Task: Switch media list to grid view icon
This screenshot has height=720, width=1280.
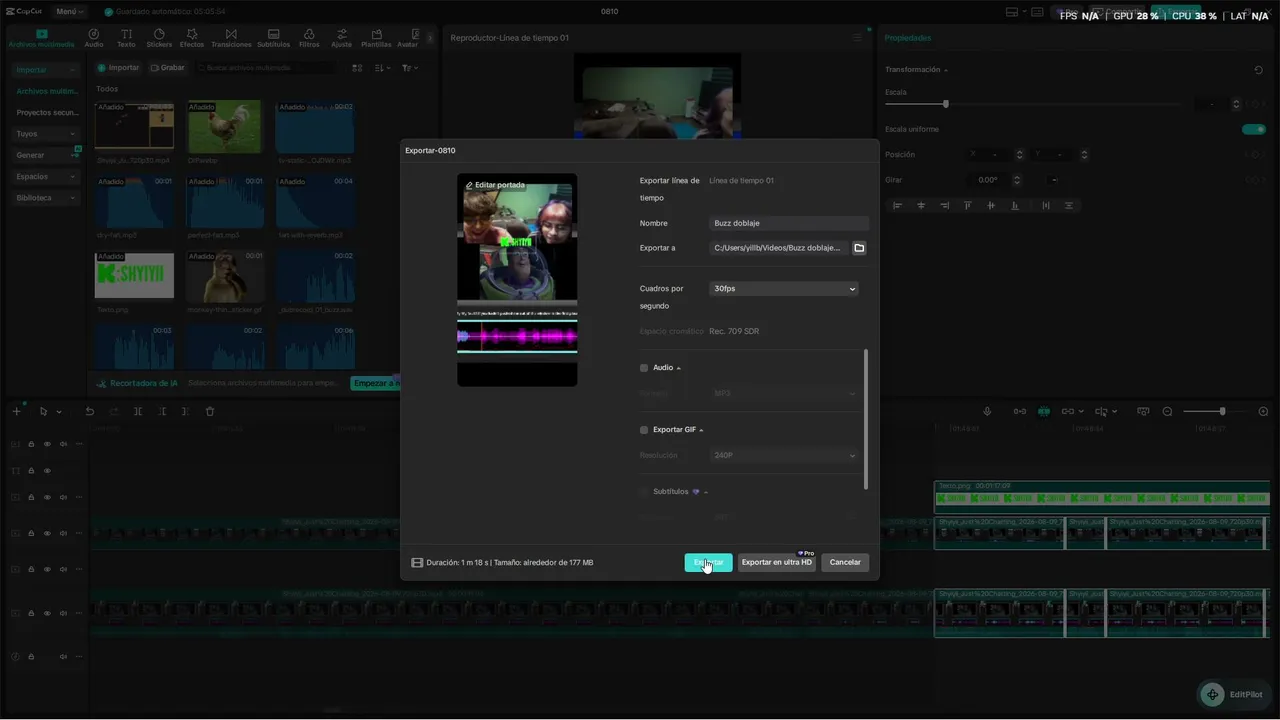Action: pos(357,68)
